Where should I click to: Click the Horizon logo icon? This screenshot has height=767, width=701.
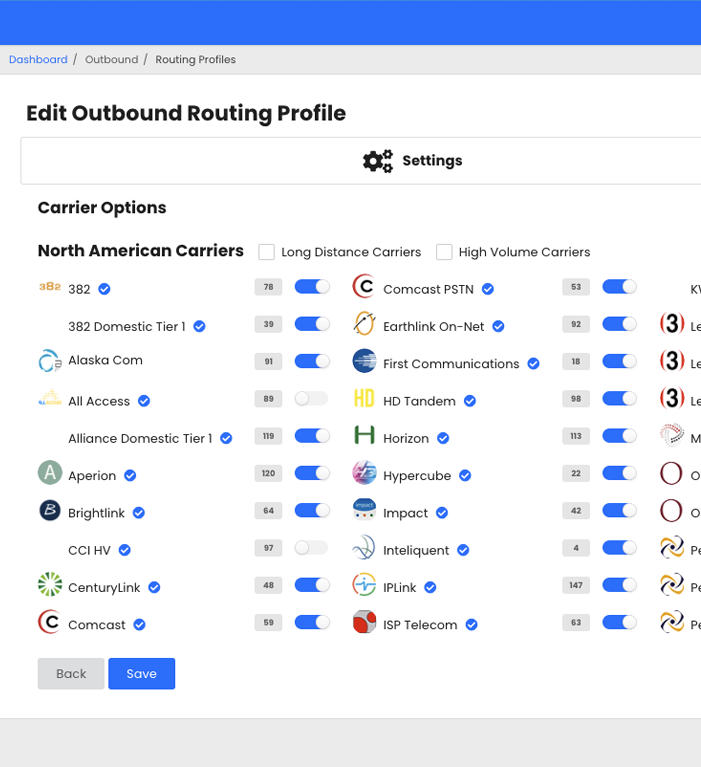click(364, 435)
